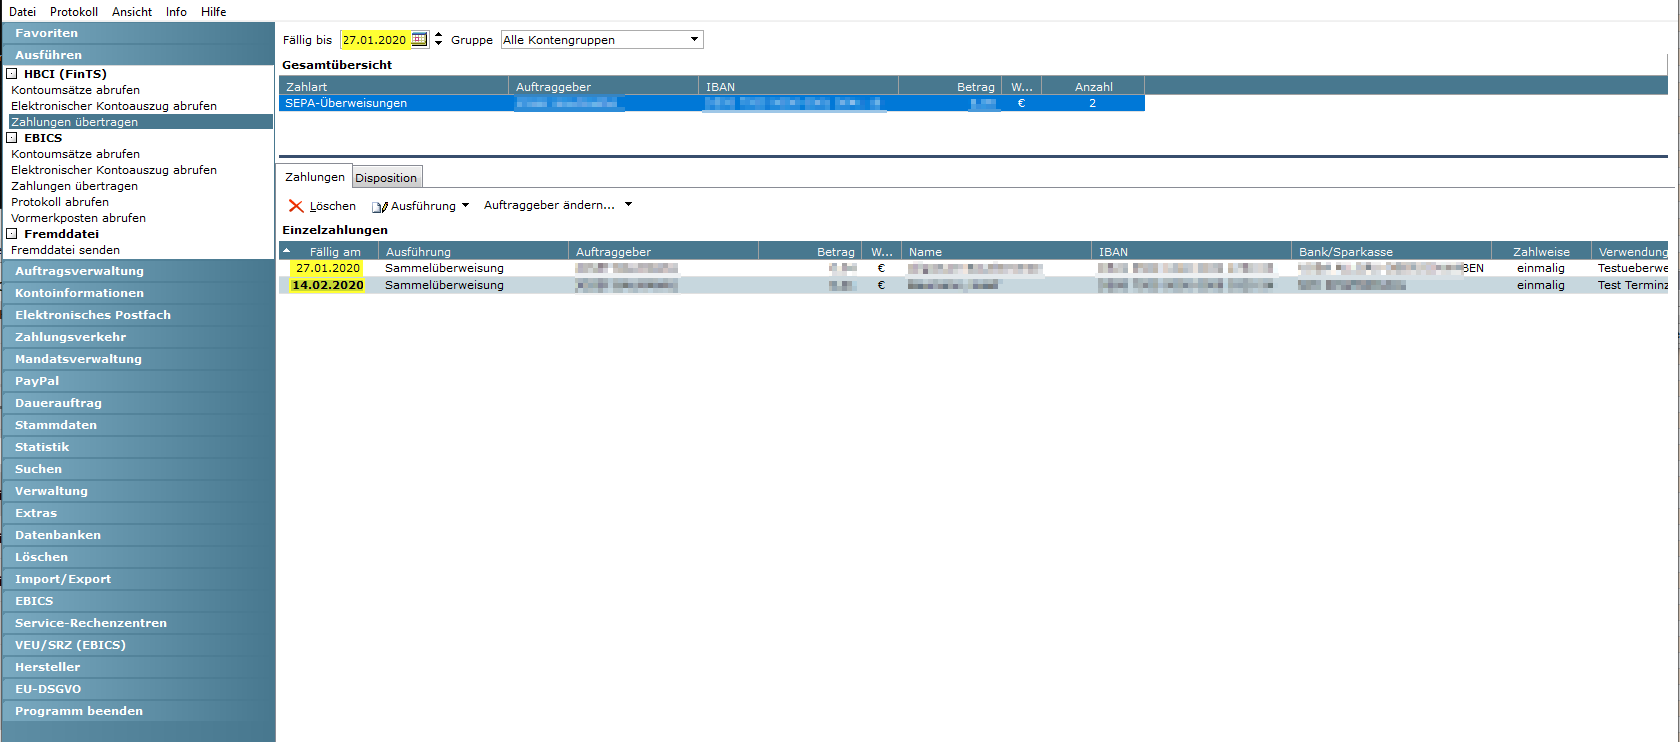The image size is (1680, 742).
Task: Click the Fällig bis date field
Action: [x=375, y=40]
